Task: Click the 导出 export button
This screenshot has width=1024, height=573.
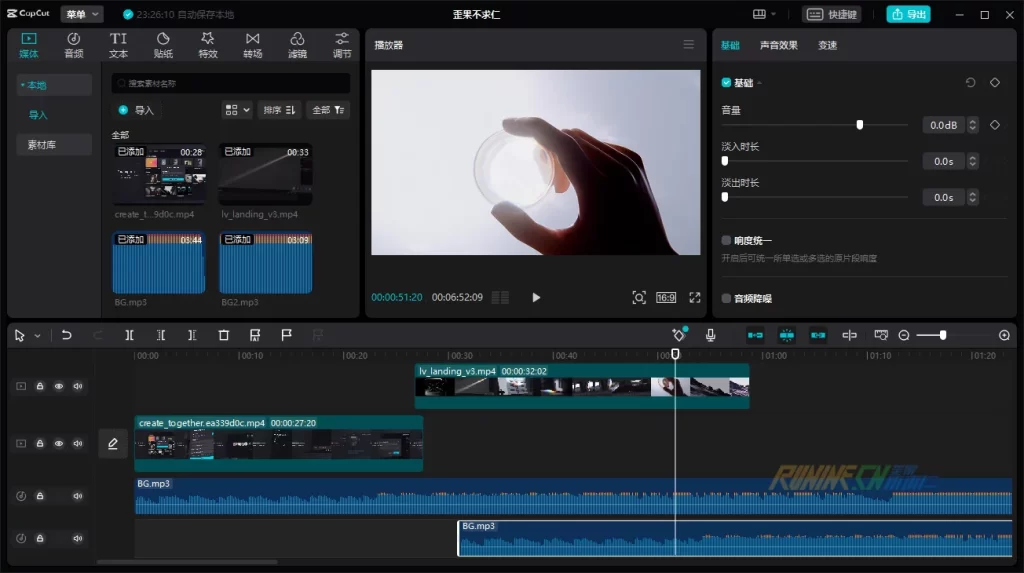Action: (x=908, y=14)
